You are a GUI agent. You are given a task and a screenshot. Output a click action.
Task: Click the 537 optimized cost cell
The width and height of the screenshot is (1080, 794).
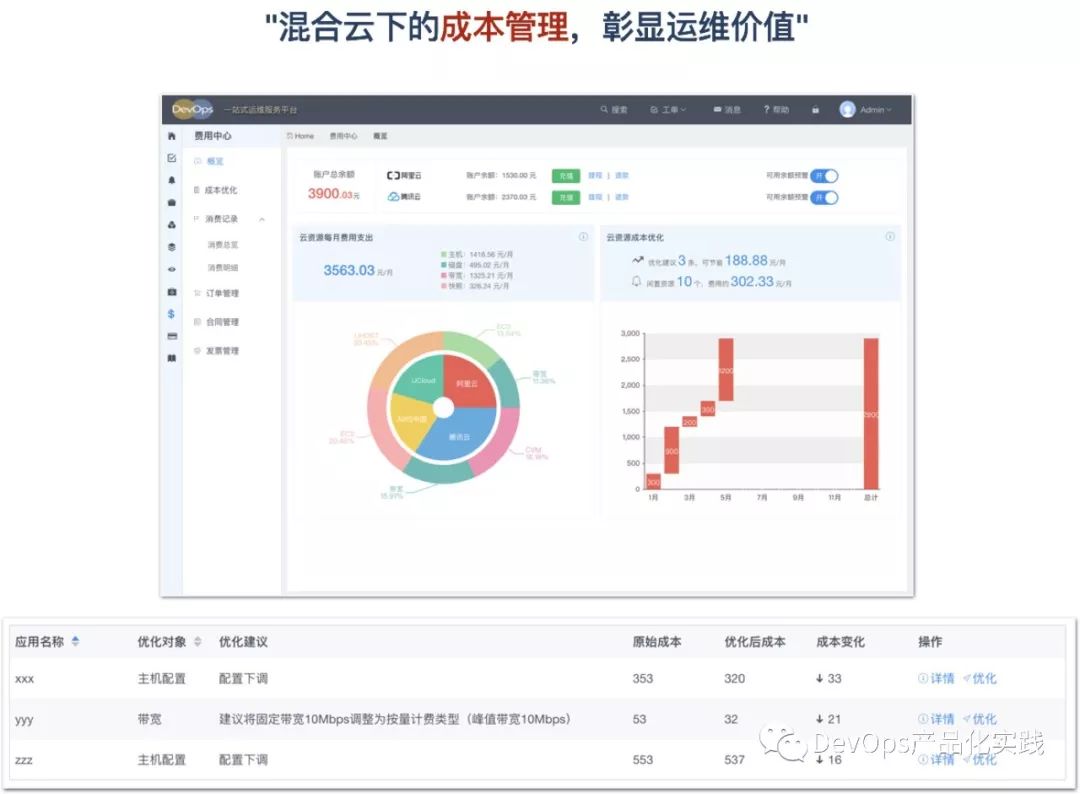click(734, 760)
